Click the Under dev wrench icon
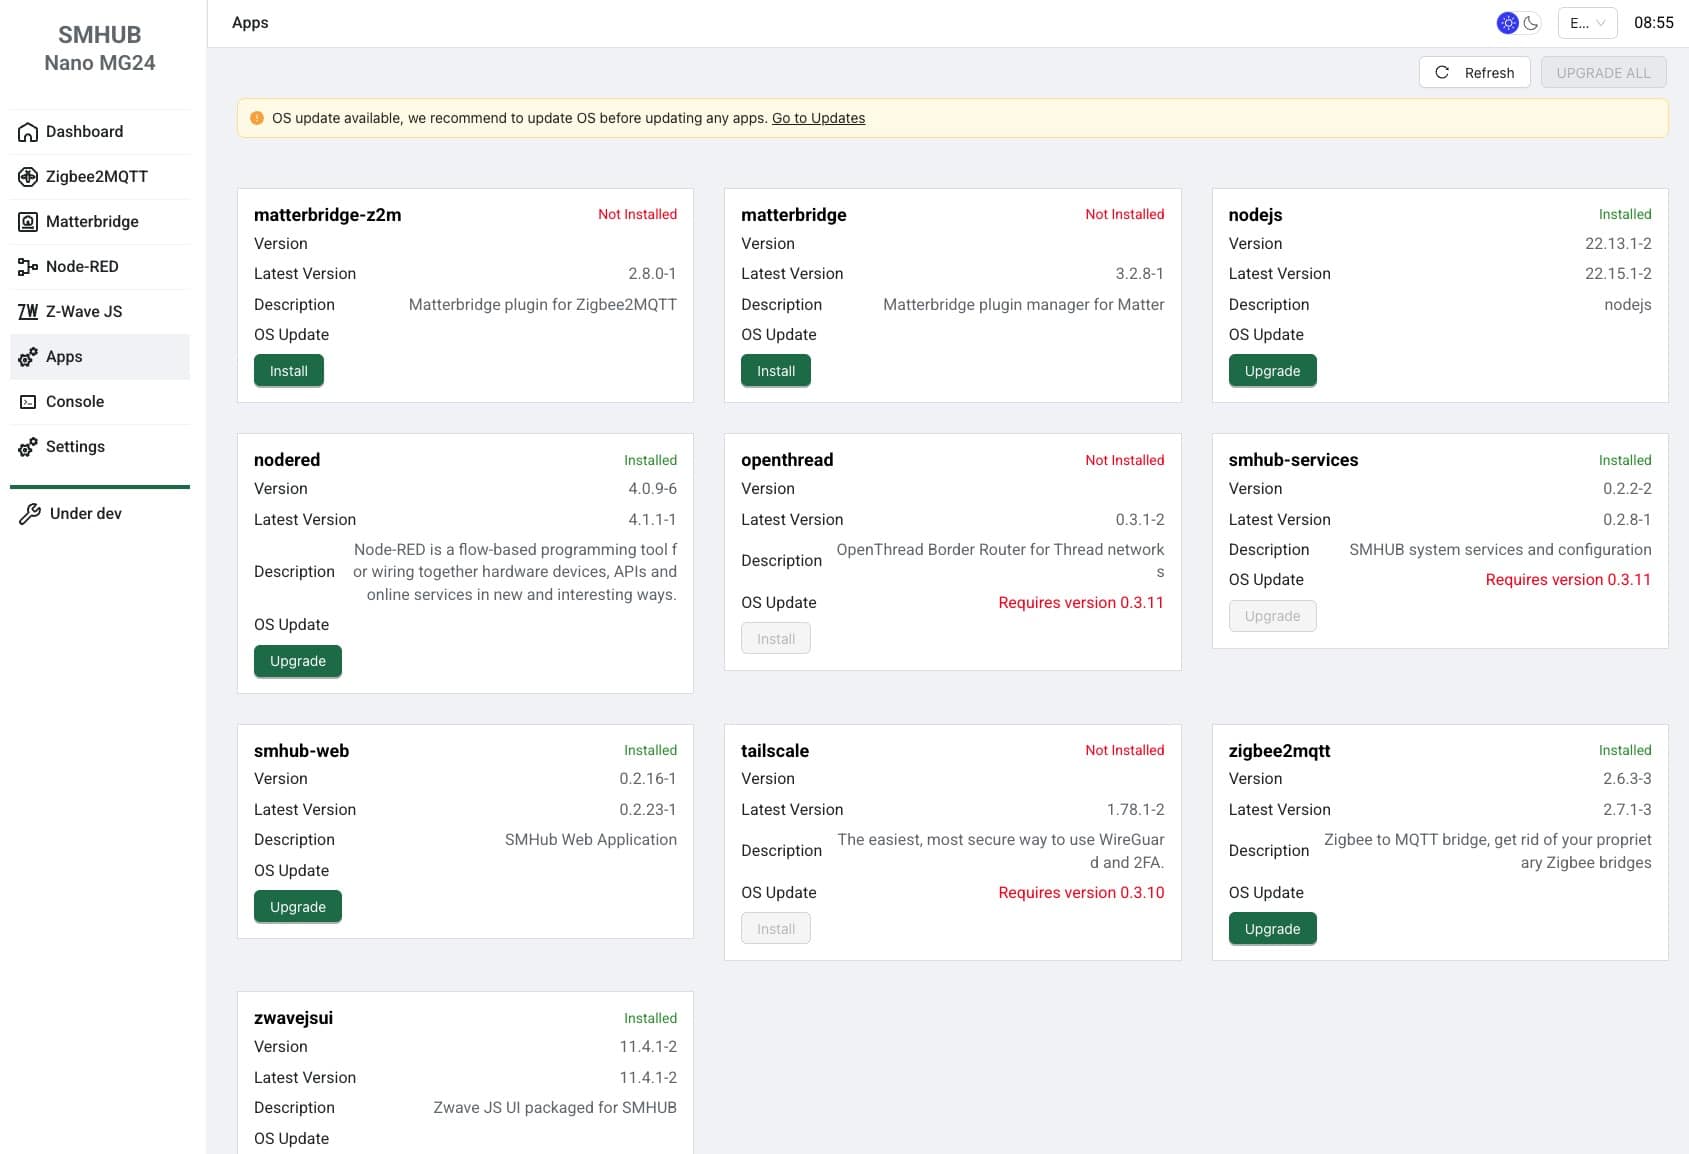 [30, 514]
